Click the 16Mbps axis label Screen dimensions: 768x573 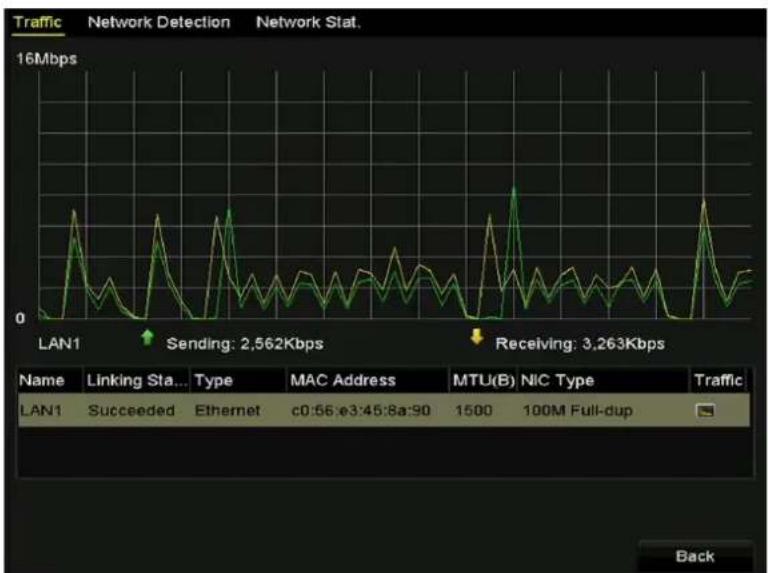(47, 59)
